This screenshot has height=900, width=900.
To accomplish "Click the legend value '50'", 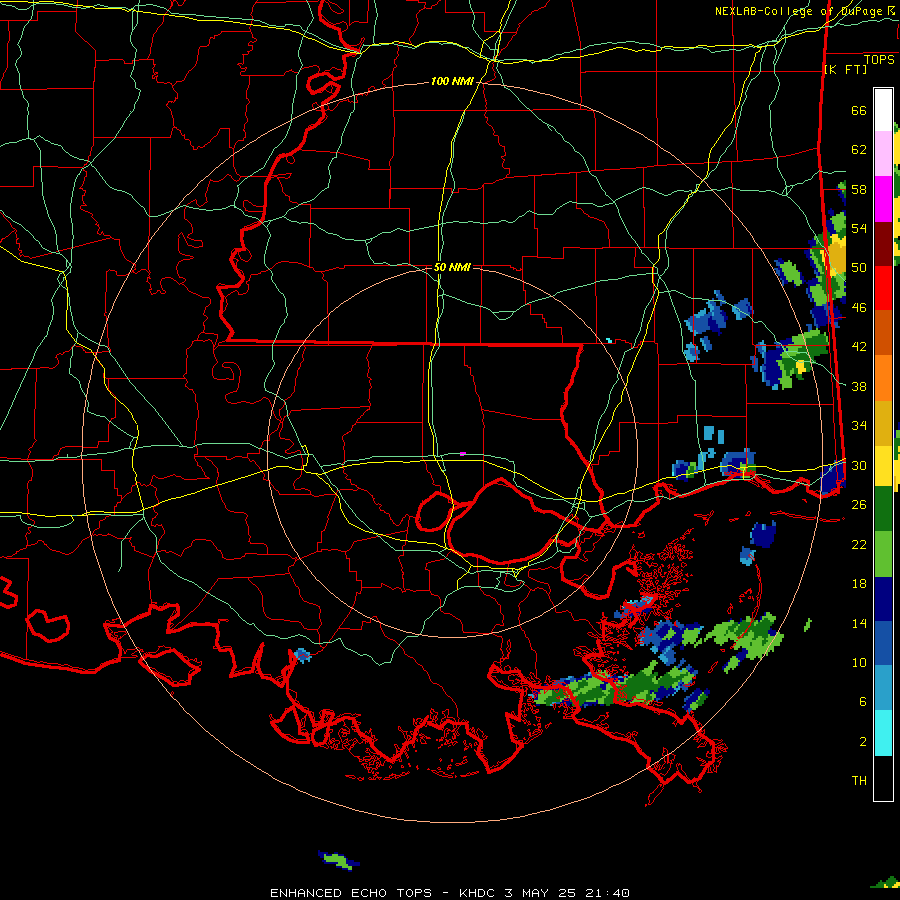I will (x=859, y=268).
